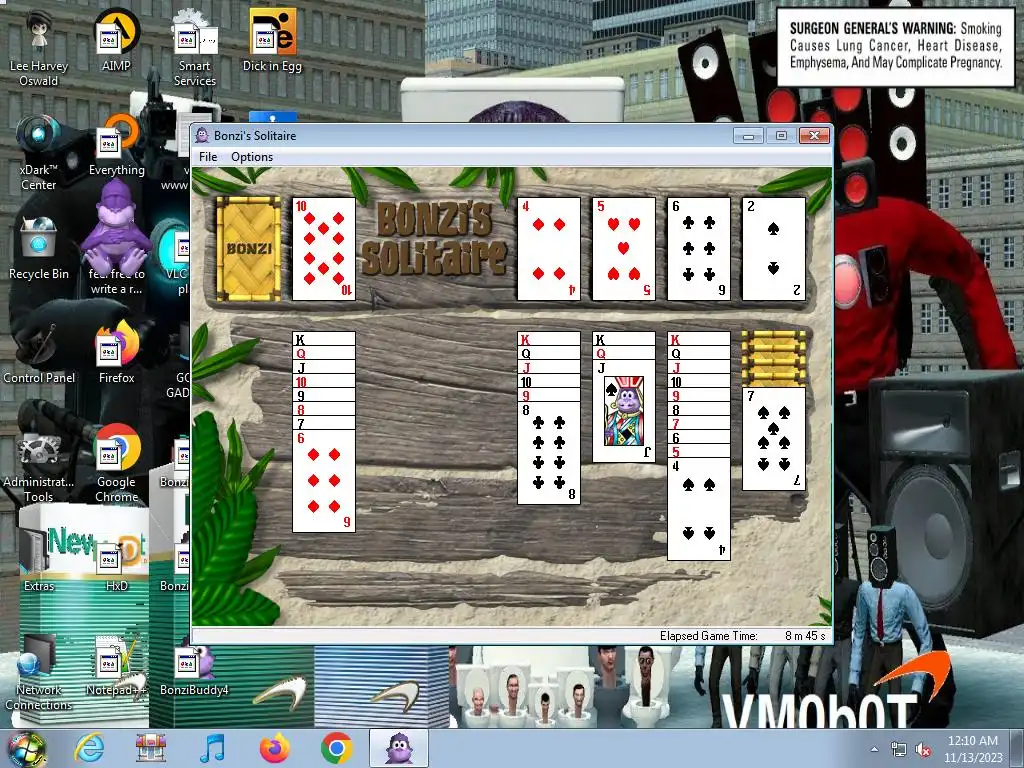Select the 9 of hearts above 8 of clubs
This screenshot has height=768, width=1024.
(549, 395)
